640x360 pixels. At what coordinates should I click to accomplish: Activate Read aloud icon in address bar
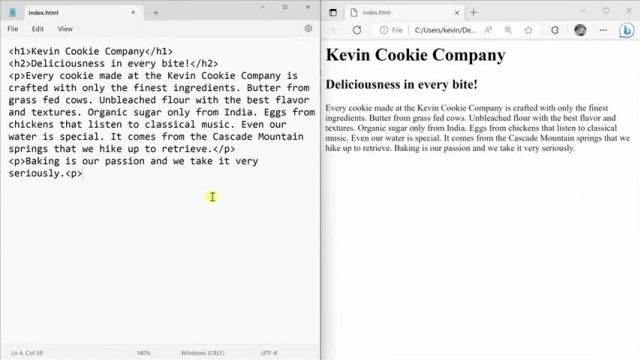pyautogui.click(x=488, y=30)
